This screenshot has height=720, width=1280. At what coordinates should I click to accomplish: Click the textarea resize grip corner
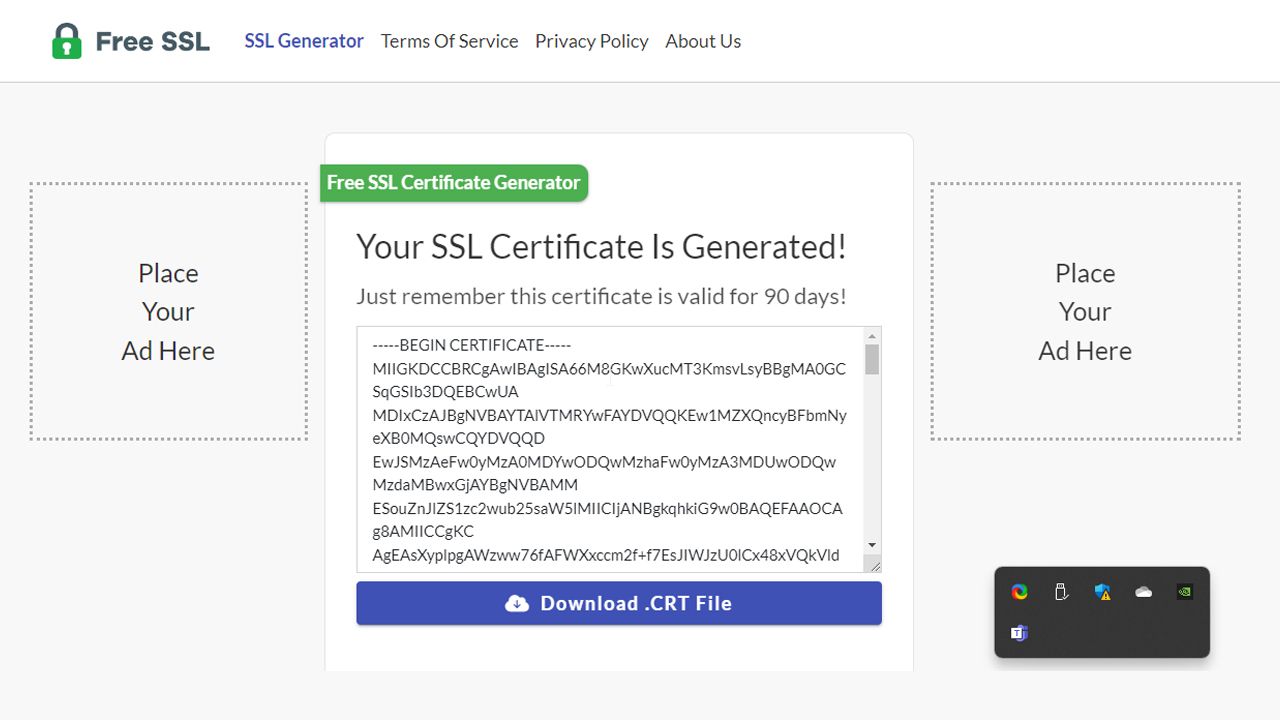(x=874, y=565)
